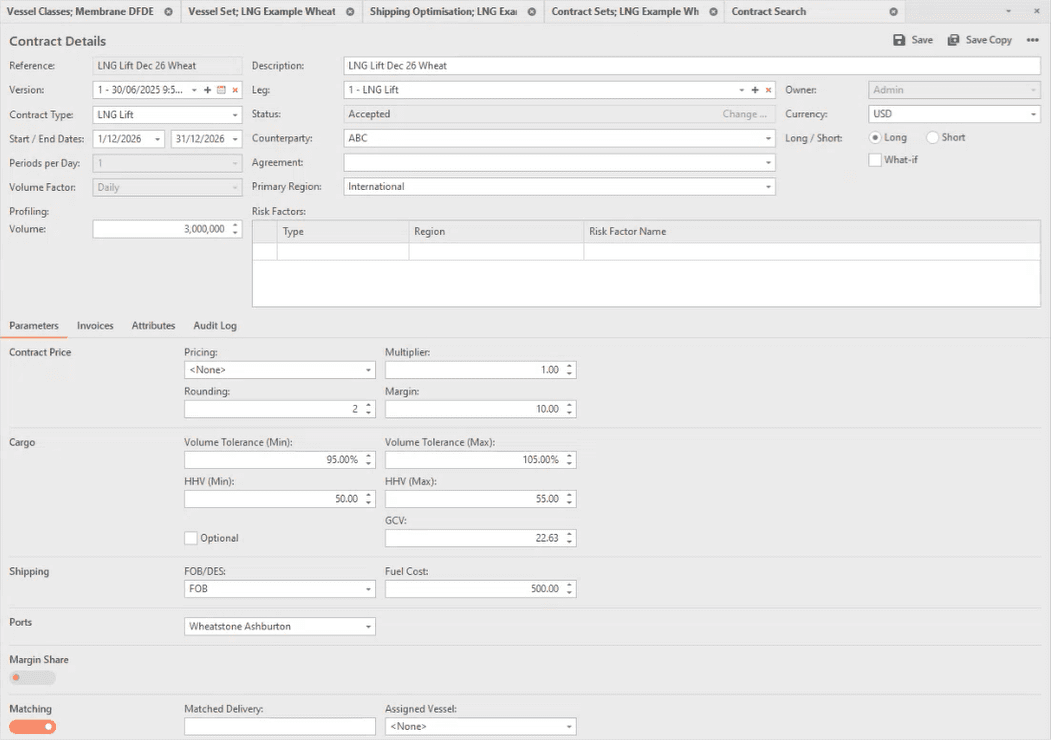Click the Save Copy button

pyautogui.click(x=979, y=40)
